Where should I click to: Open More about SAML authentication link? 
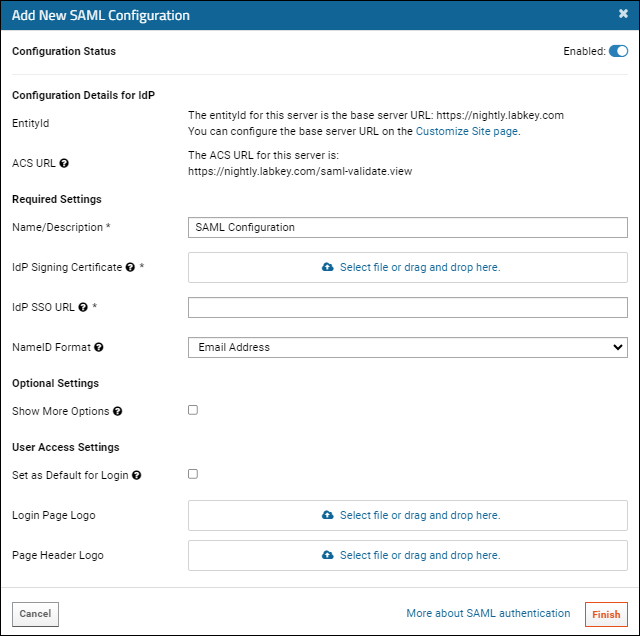click(x=488, y=614)
